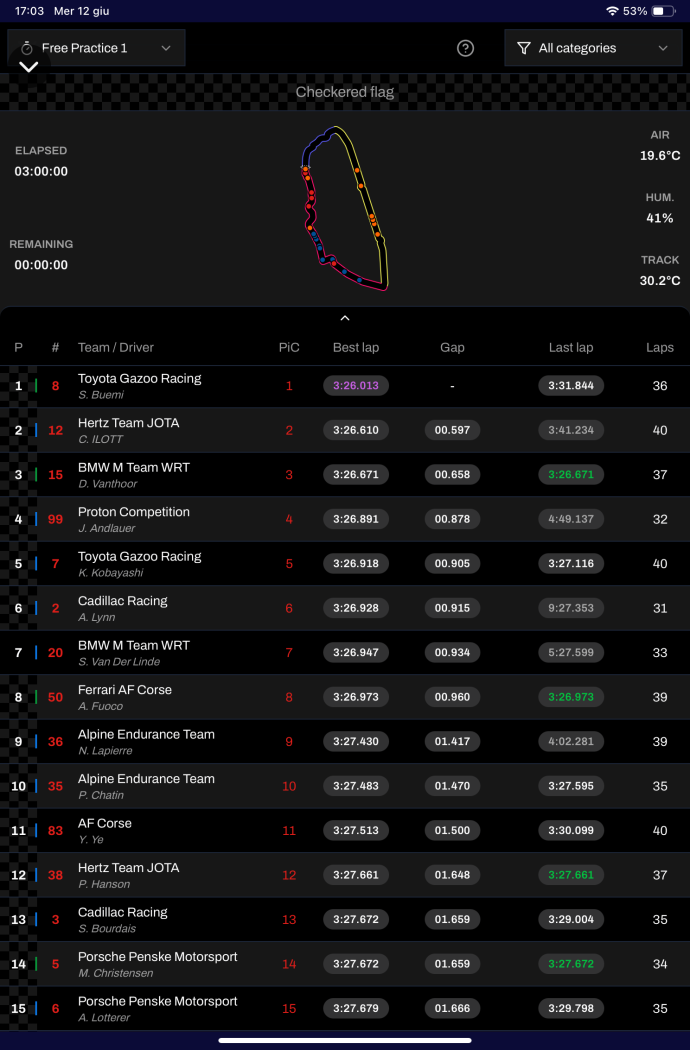This screenshot has width=690, height=1050.
Task: Select the Porsche Penske Motorsport M. Christensen row
Action: pos(345,964)
